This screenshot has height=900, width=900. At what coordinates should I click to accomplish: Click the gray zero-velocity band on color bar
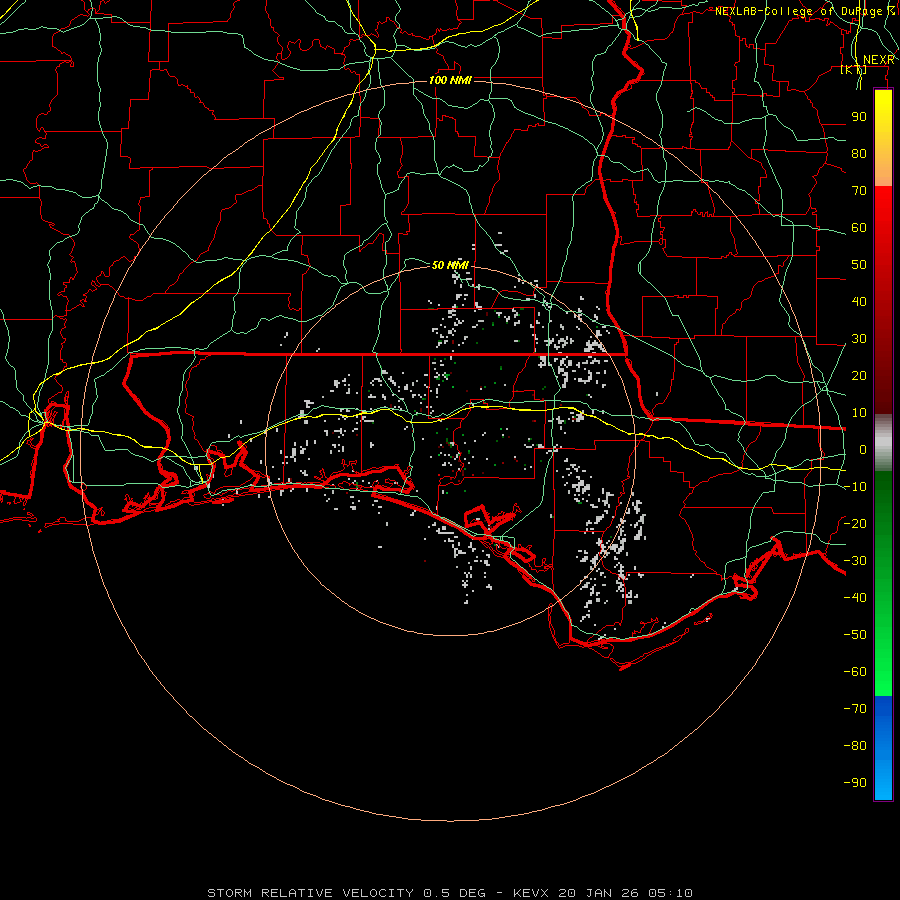point(883,443)
